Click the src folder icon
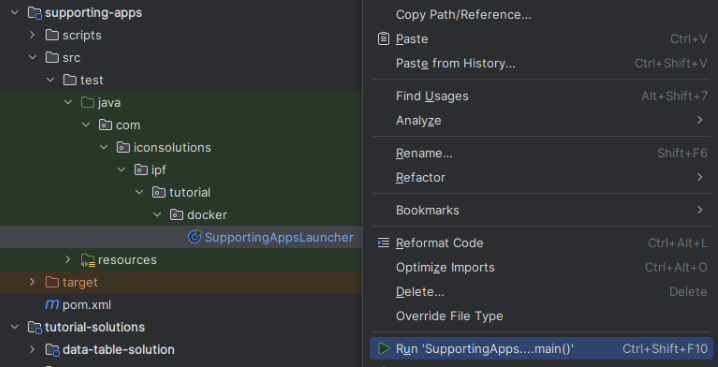Screen dimensions: 718x367 pyautogui.click(x=52, y=58)
